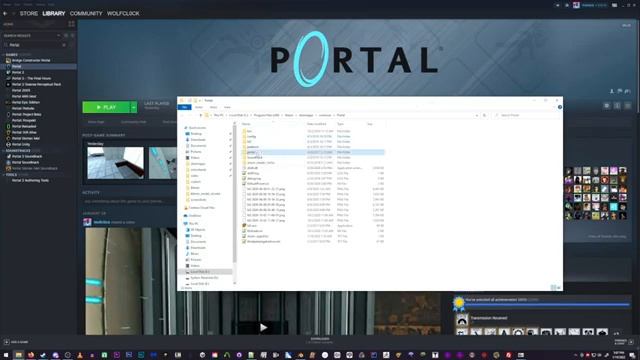Play the video in the Steam activity feed
The height and width of the screenshot is (360, 640).
click(263, 327)
